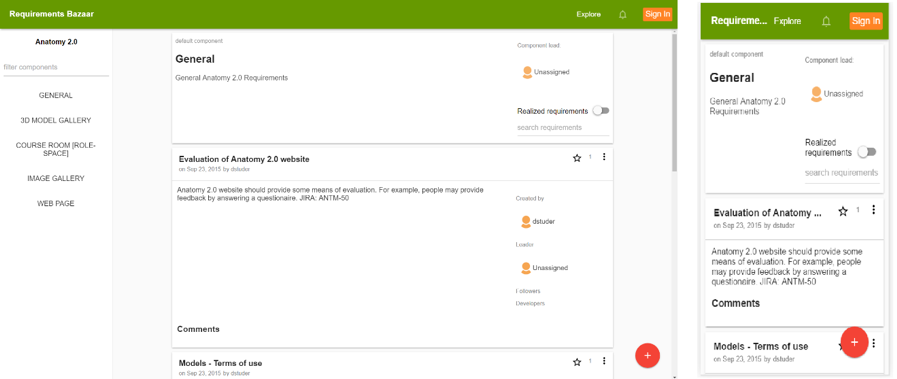Click the Unassigned component lead avatar in desktop view

[527, 72]
